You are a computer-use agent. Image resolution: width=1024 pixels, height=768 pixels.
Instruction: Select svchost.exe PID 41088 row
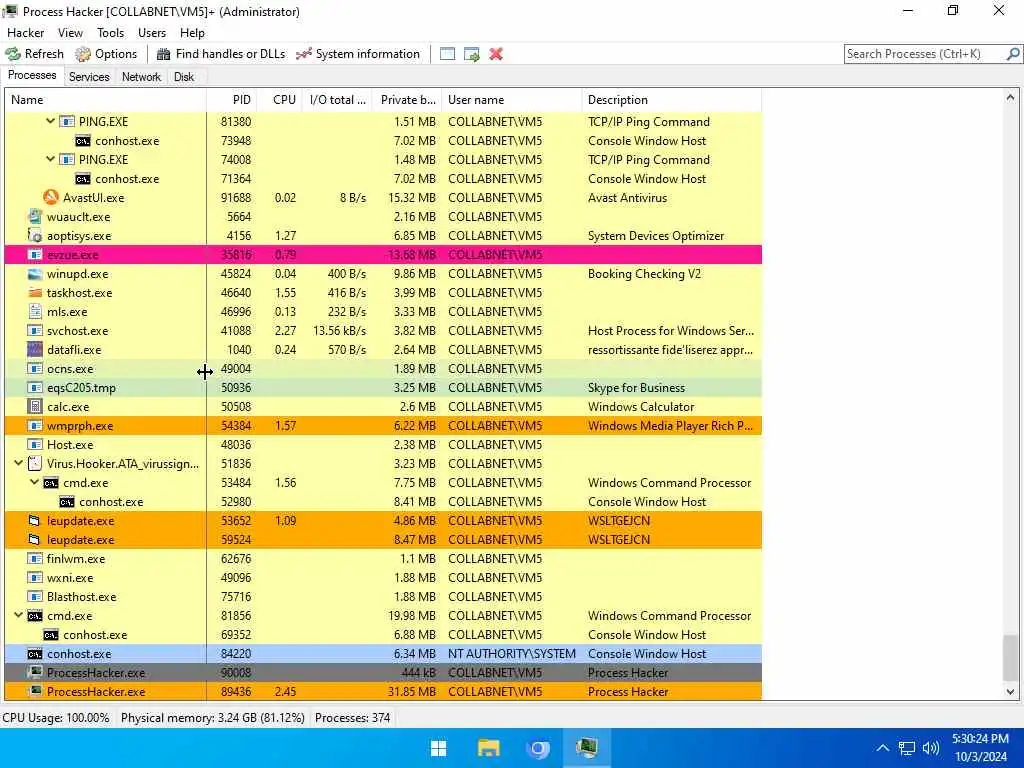tap(383, 330)
